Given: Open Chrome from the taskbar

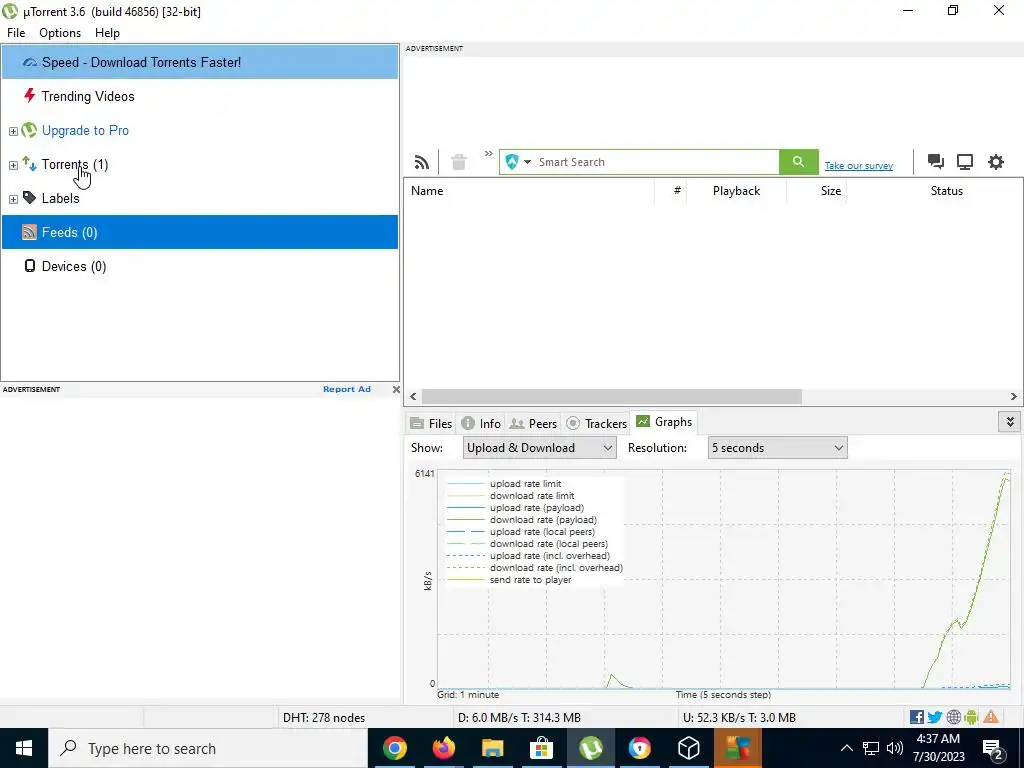Looking at the screenshot, I should [x=394, y=748].
